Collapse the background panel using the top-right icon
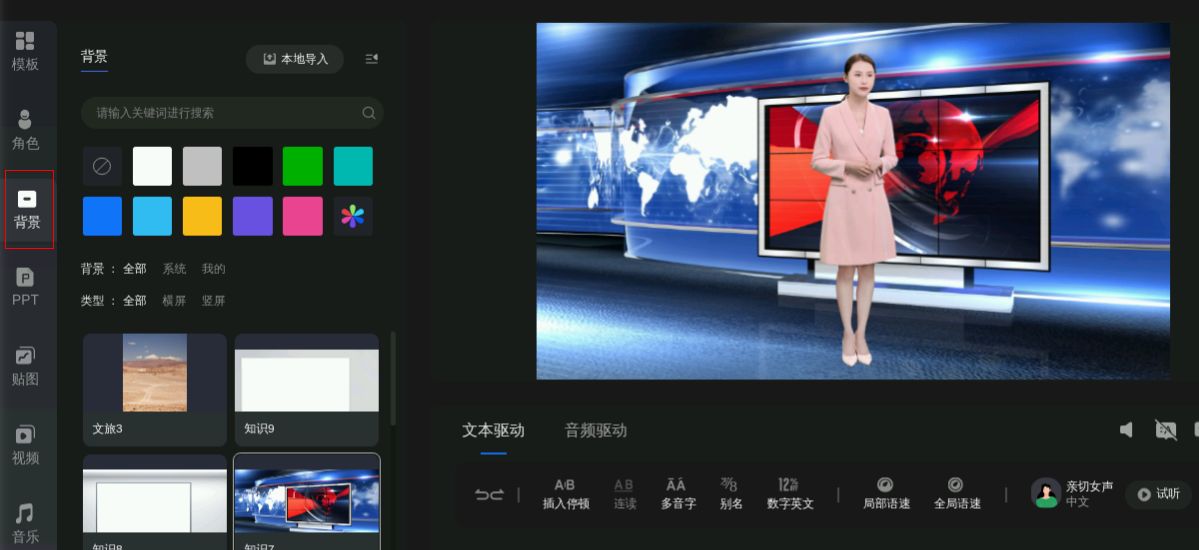The height and width of the screenshot is (550, 1199). (372, 59)
